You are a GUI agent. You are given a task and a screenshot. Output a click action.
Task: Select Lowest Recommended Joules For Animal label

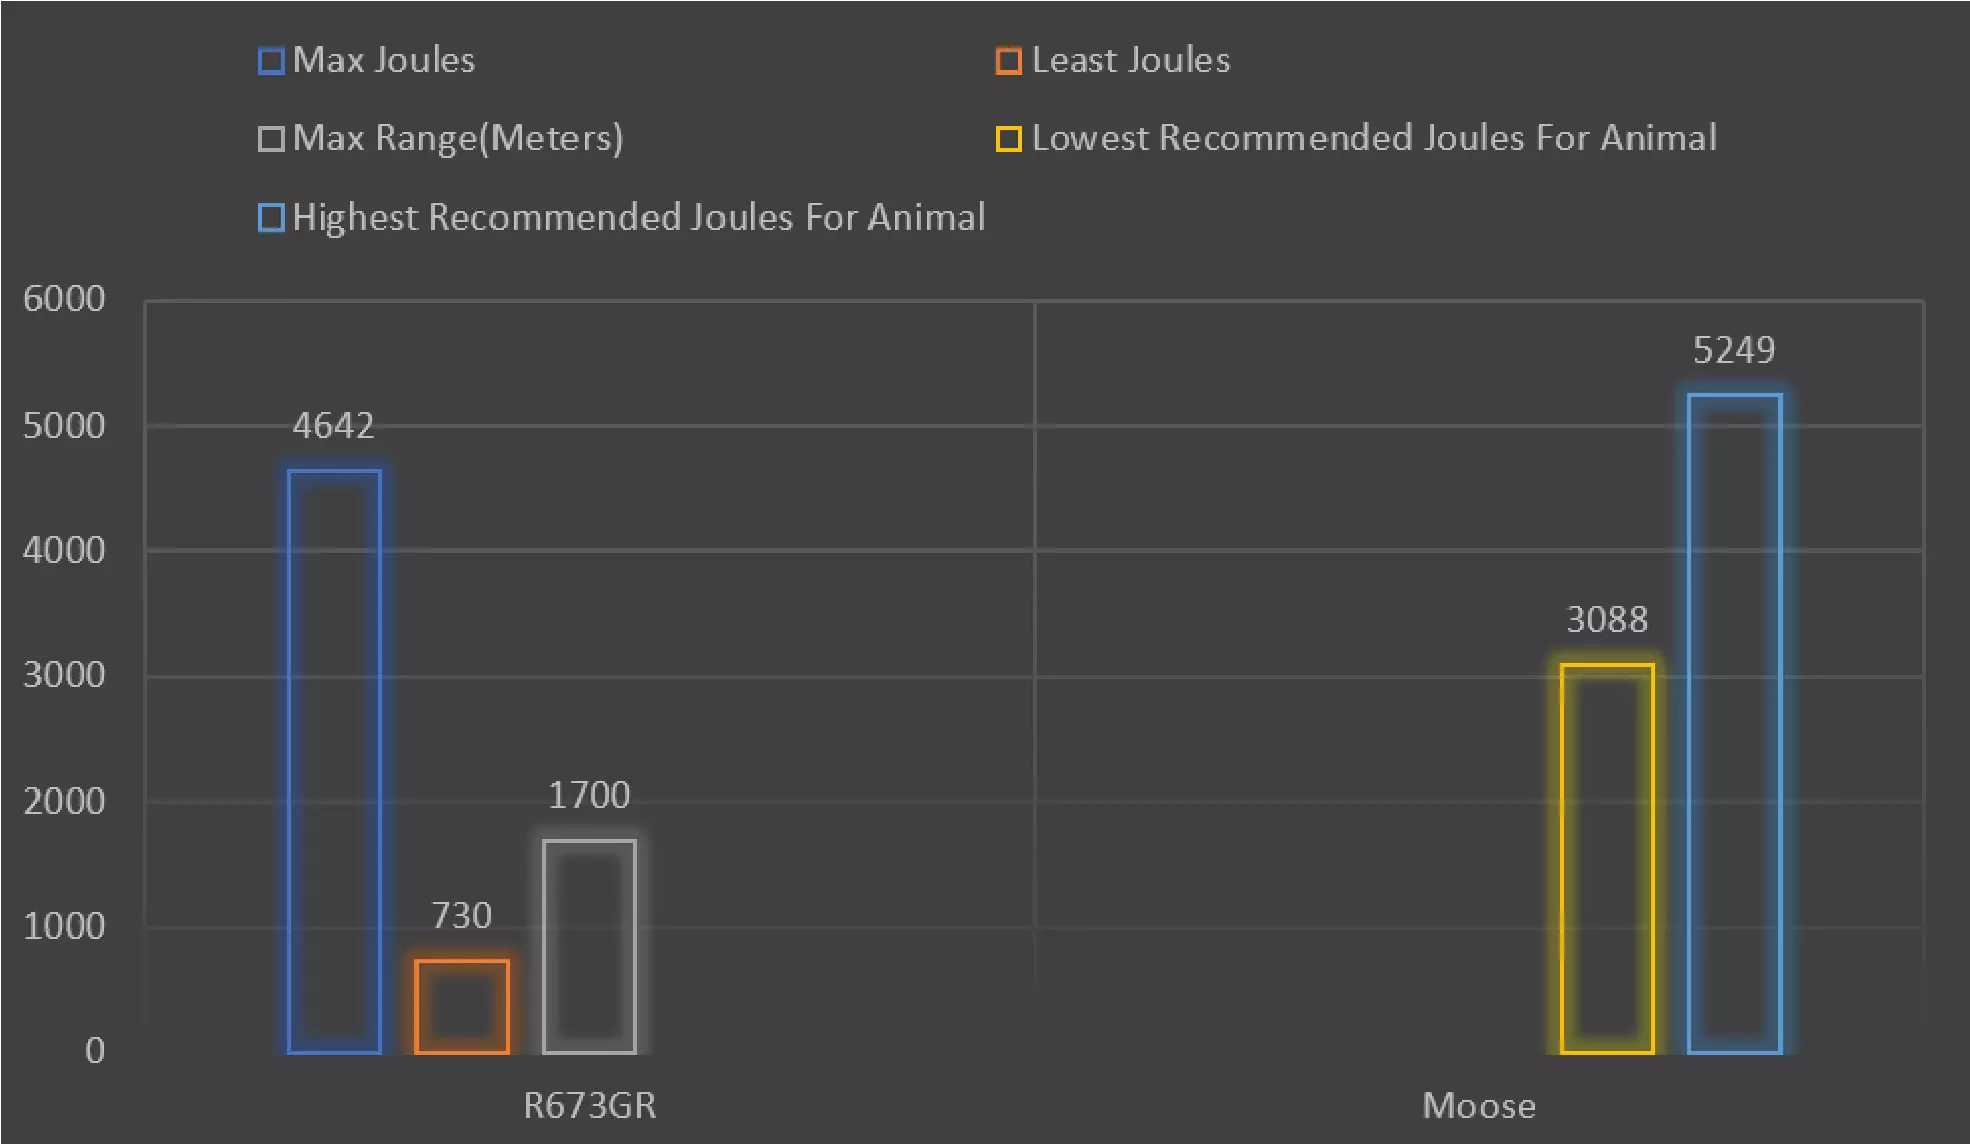[1374, 138]
